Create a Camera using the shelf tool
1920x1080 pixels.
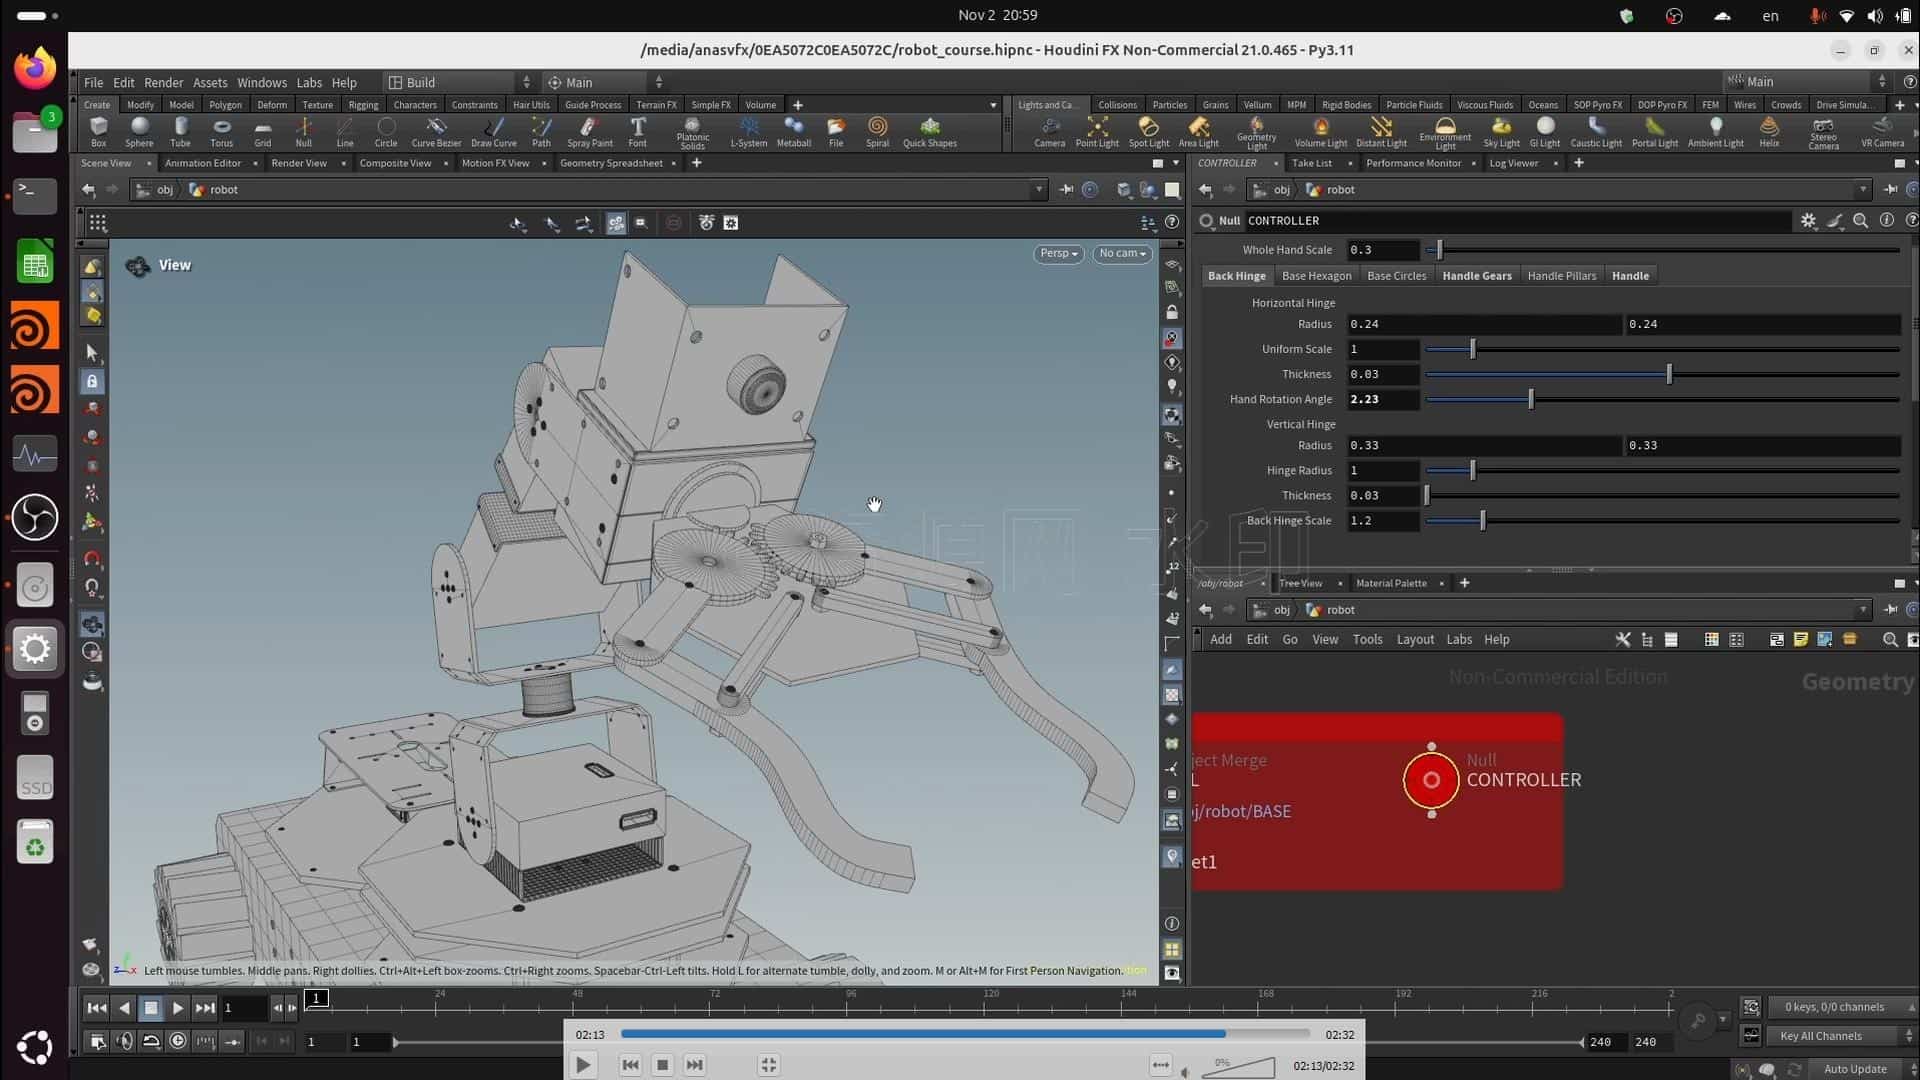click(x=1049, y=131)
